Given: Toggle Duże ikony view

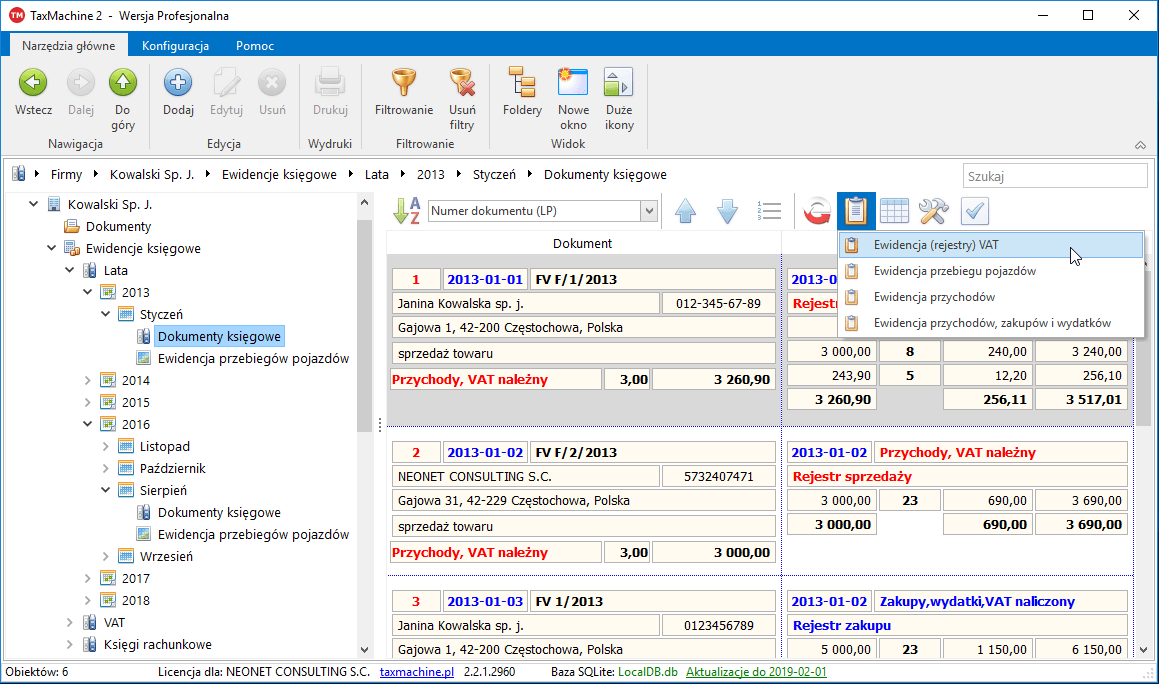Looking at the screenshot, I should pos(619,83).
